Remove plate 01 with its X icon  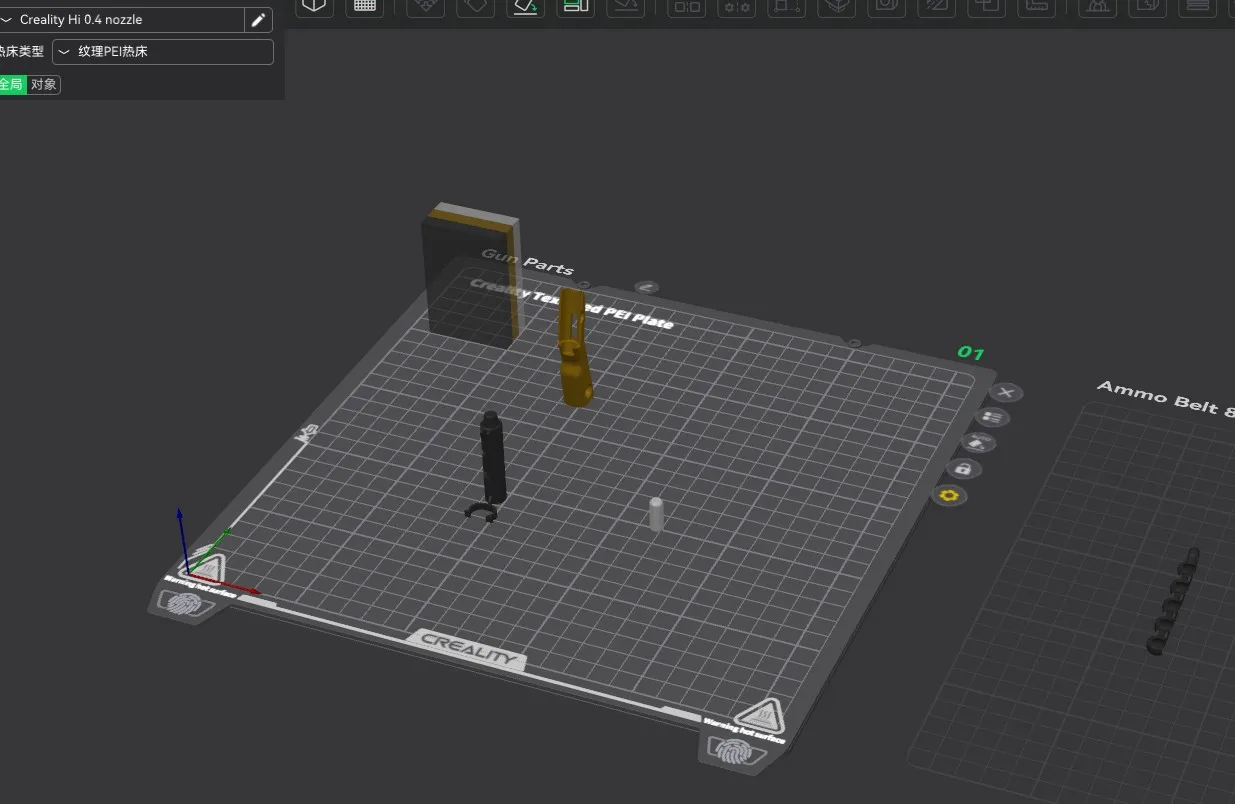tap(1006, 392)
